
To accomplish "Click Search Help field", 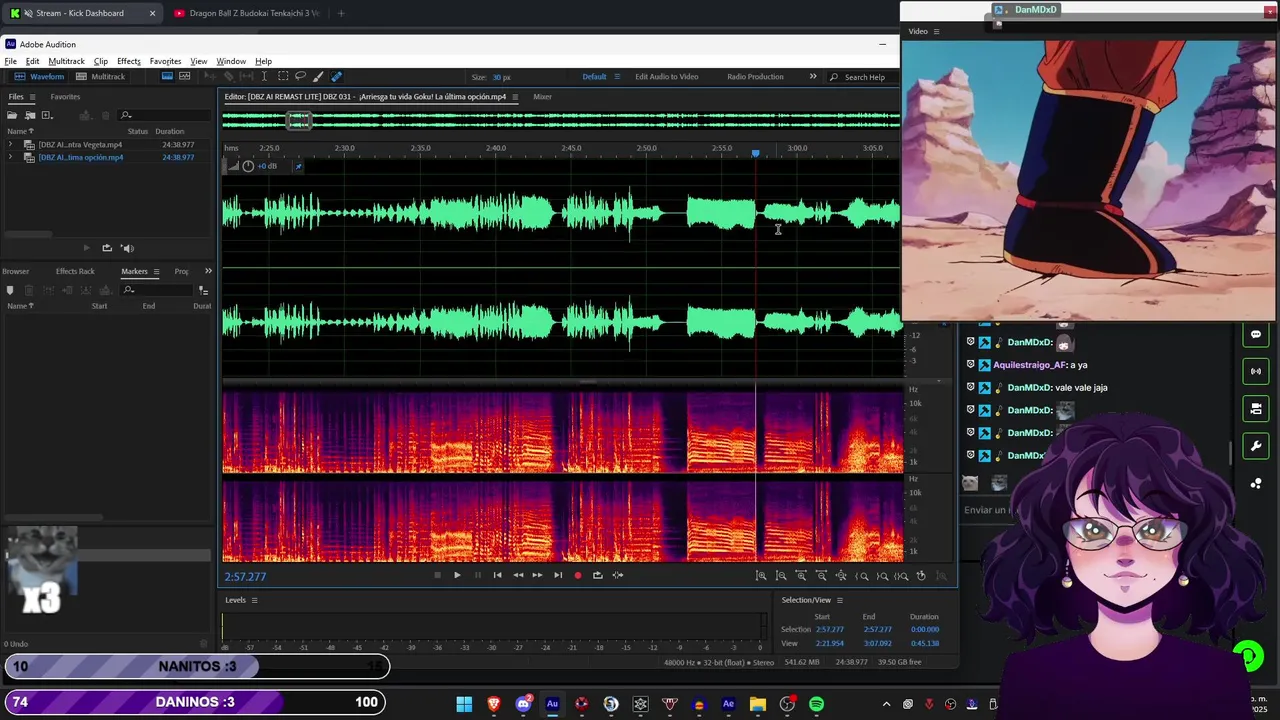I will pos(865,77).
